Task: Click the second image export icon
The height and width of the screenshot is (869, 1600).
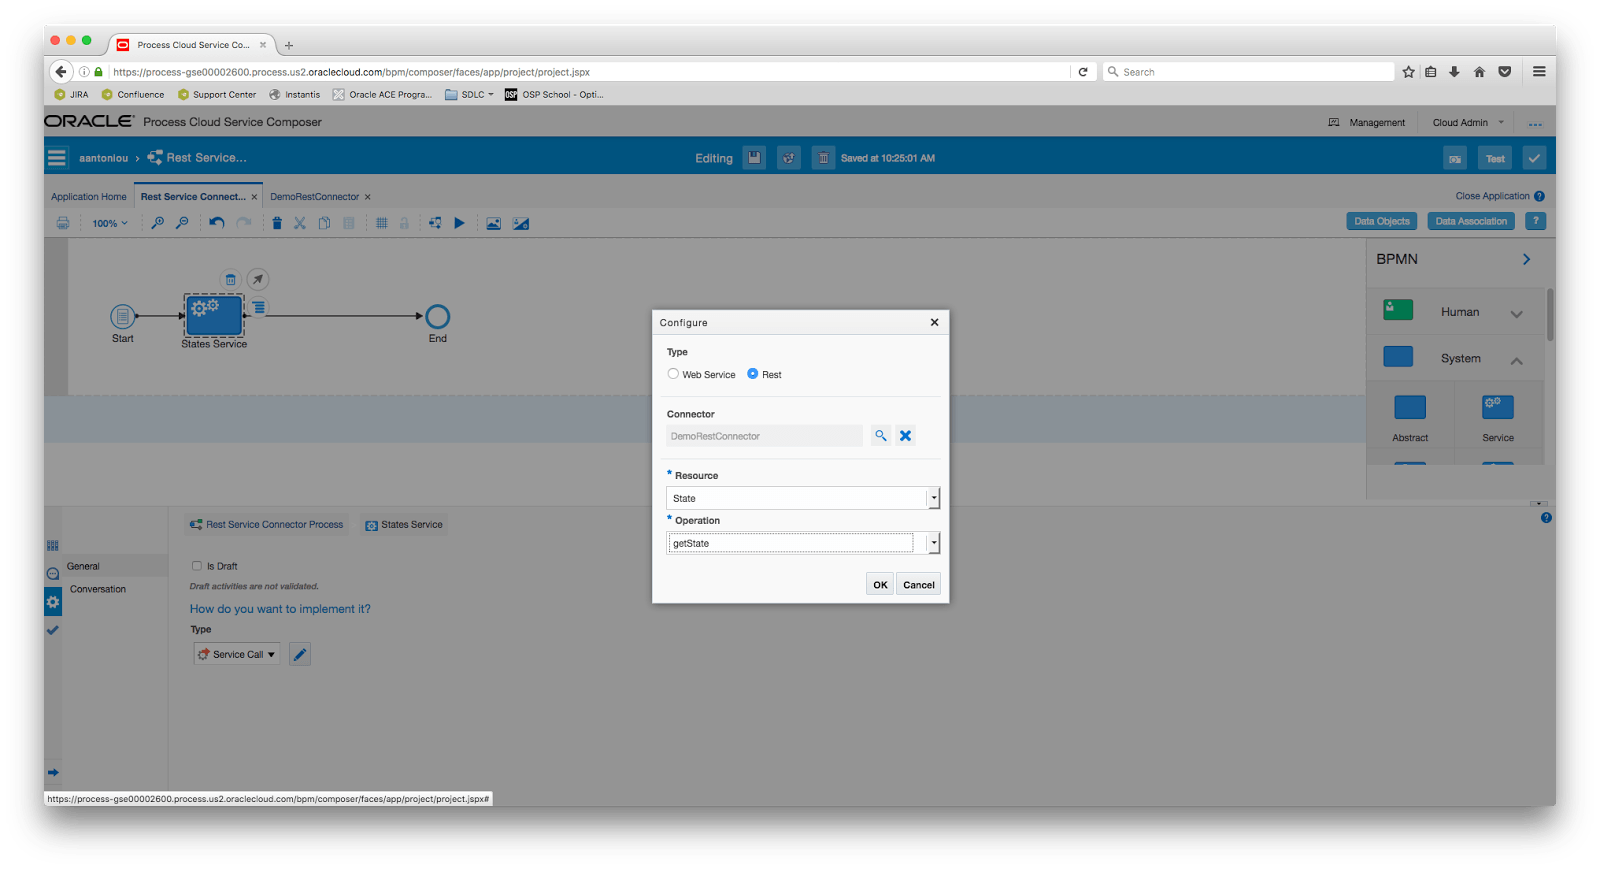Action: [x=521, y=223]
